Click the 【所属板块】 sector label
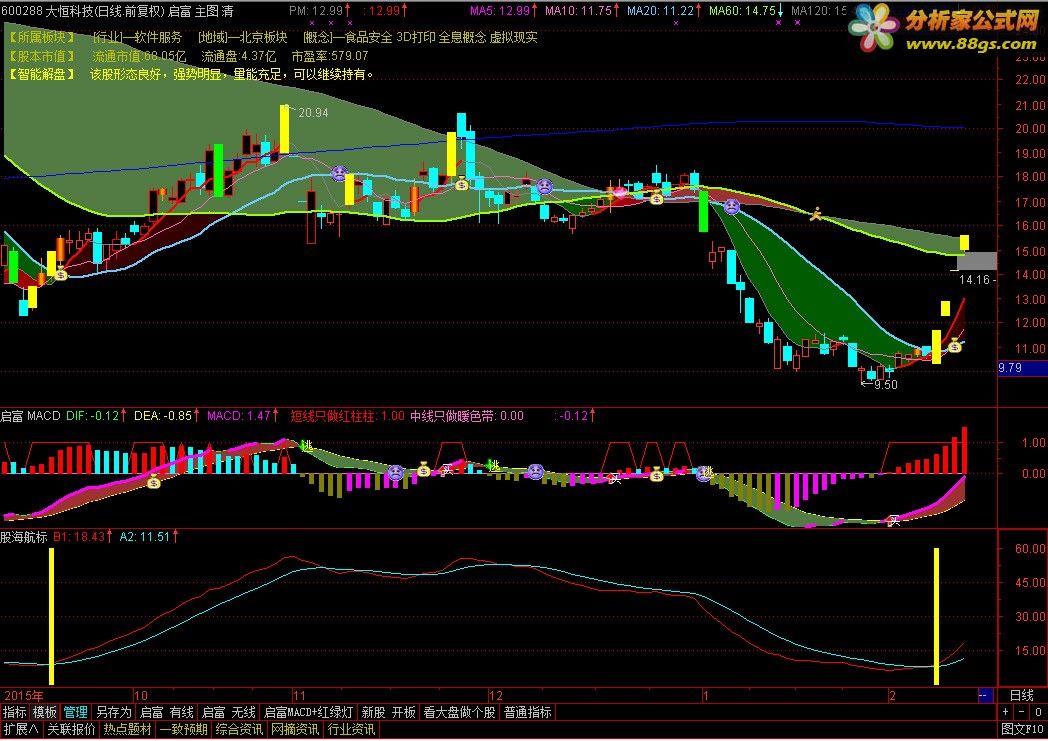1048x741 pixels. (41, 37)
